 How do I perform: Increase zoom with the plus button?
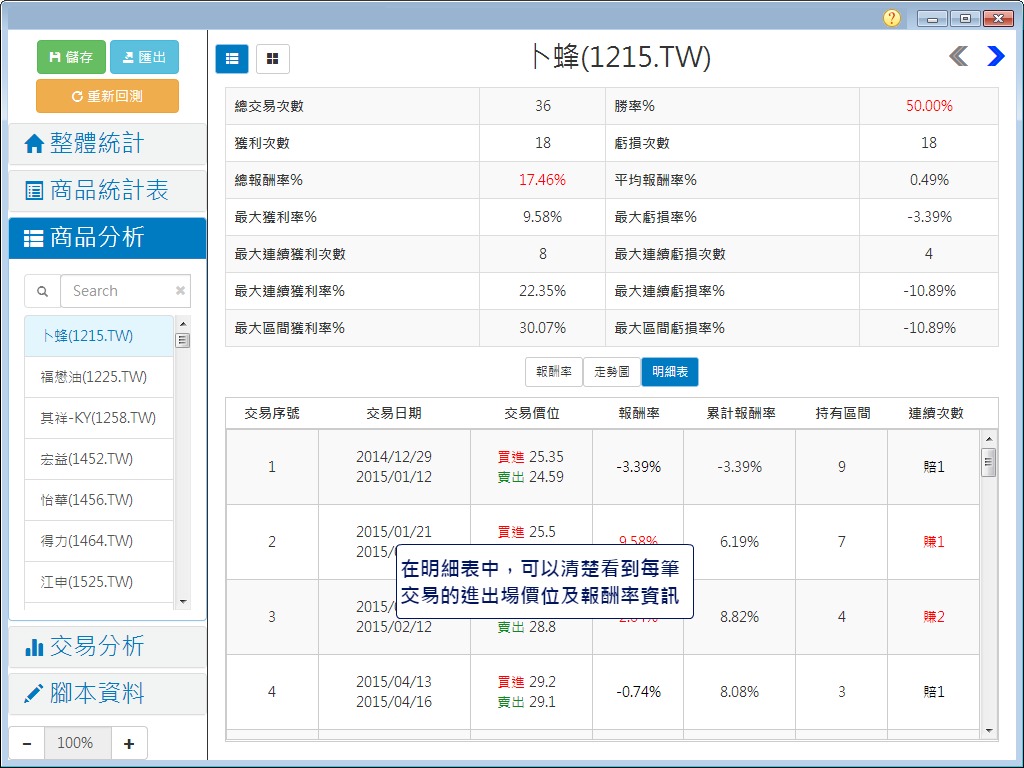click(129, 743)
